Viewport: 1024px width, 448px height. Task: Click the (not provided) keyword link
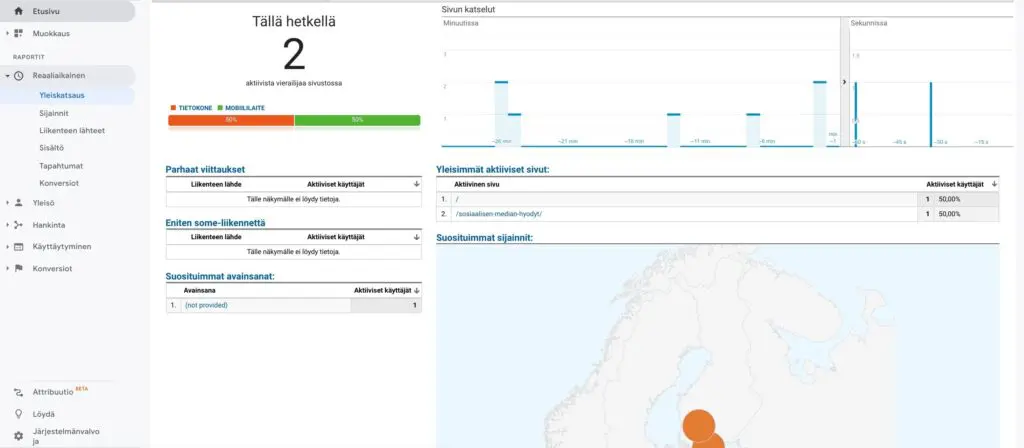206,305
